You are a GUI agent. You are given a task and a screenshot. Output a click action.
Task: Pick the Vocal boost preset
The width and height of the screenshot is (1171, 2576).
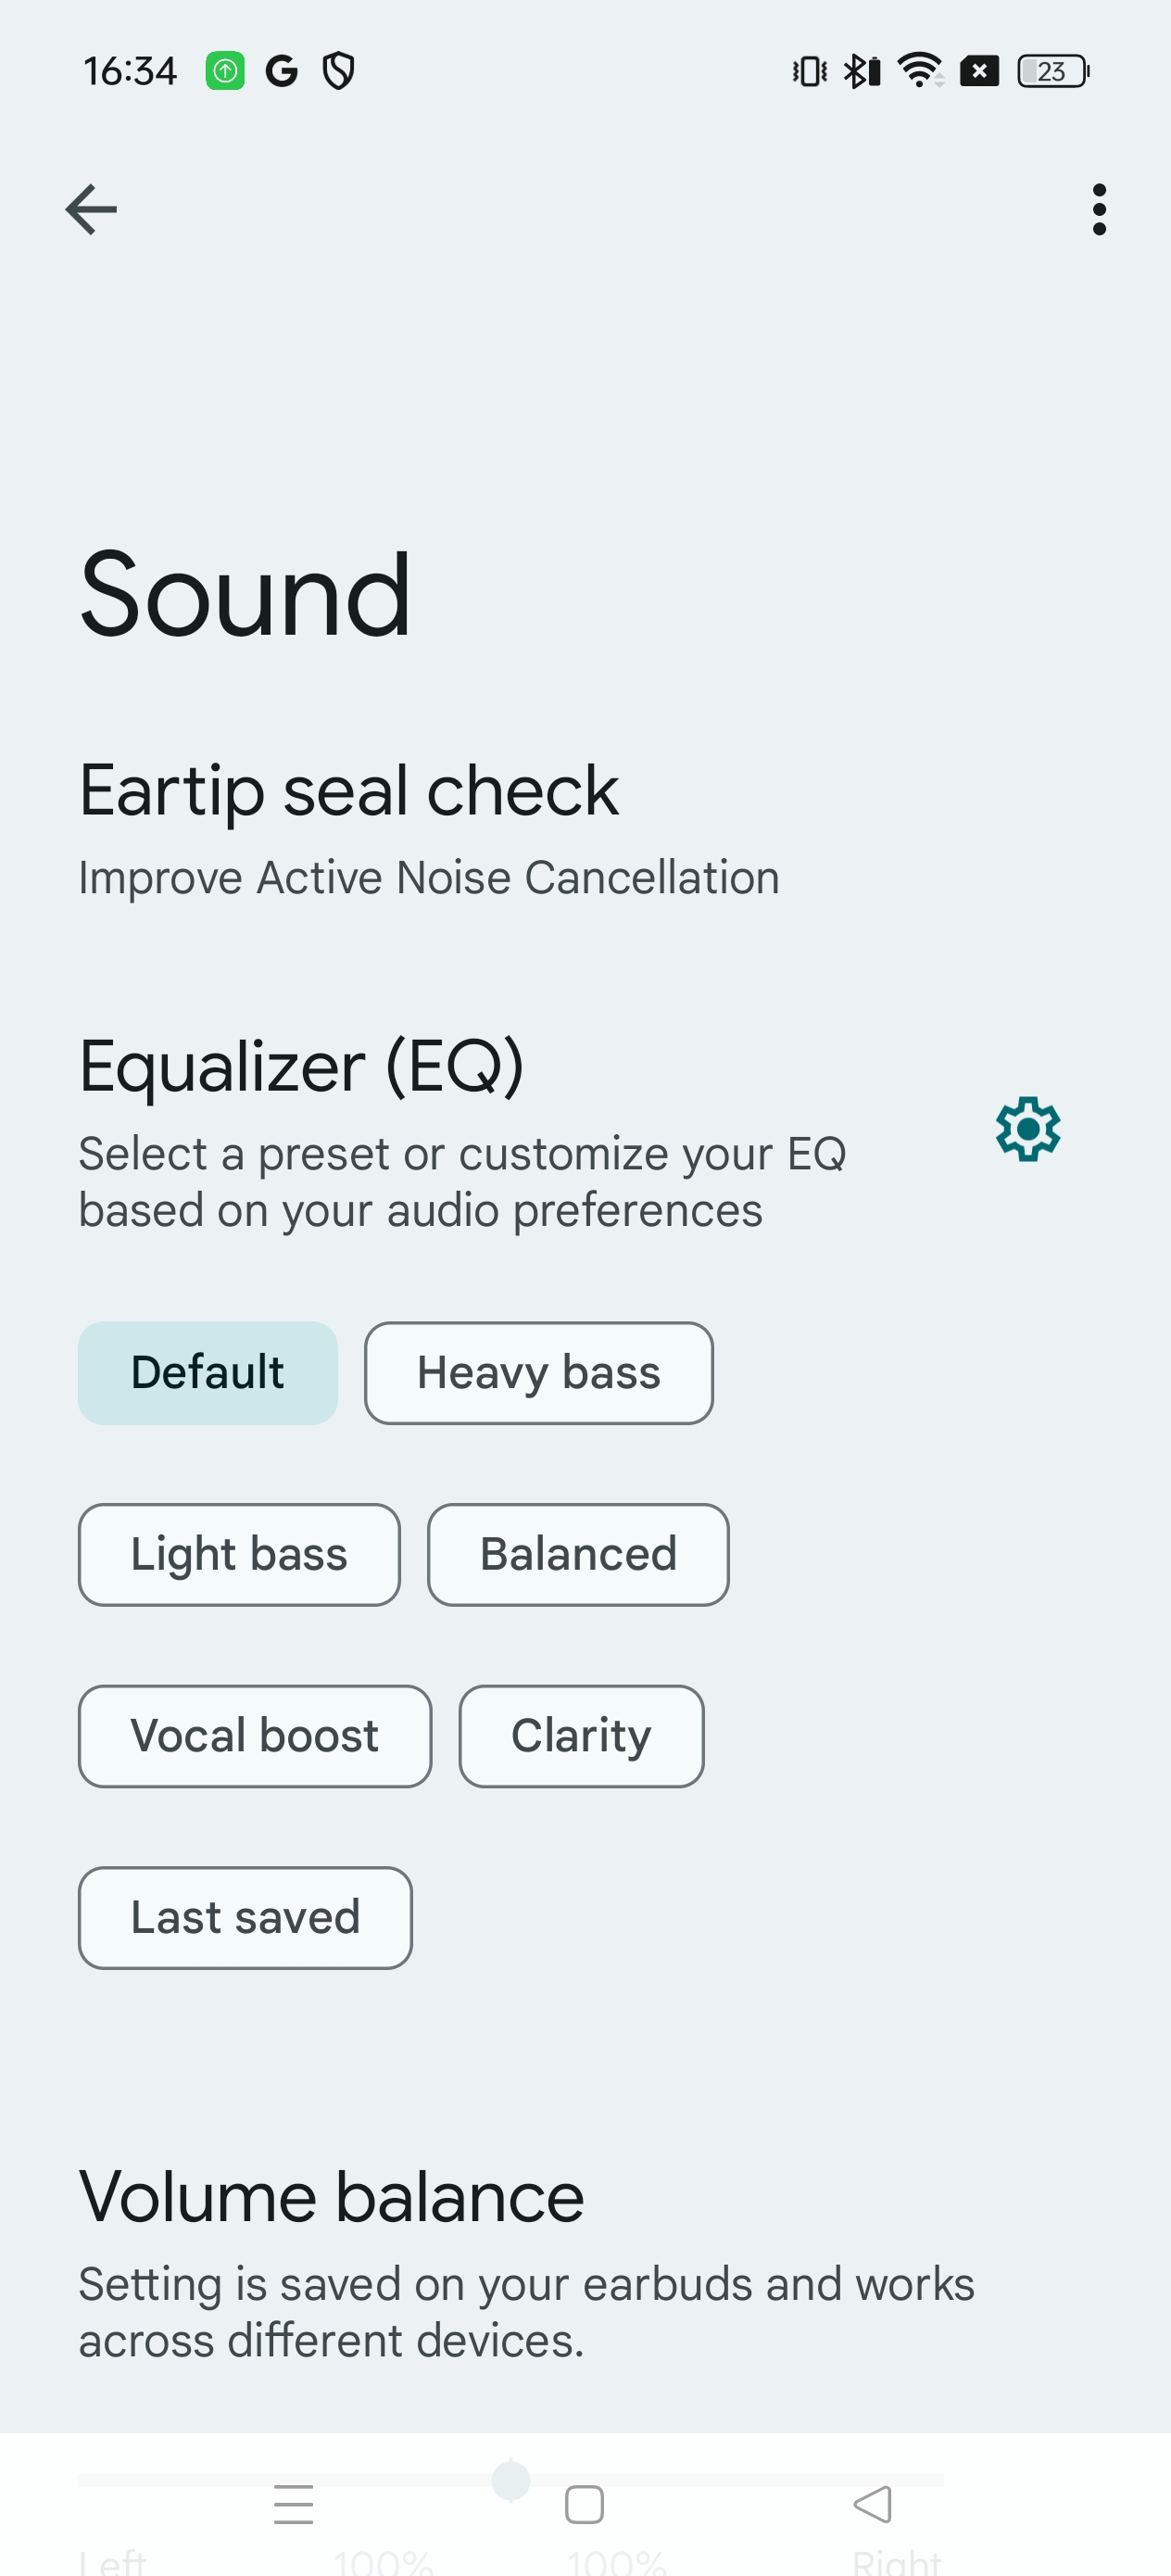(x=255, y=1736)
